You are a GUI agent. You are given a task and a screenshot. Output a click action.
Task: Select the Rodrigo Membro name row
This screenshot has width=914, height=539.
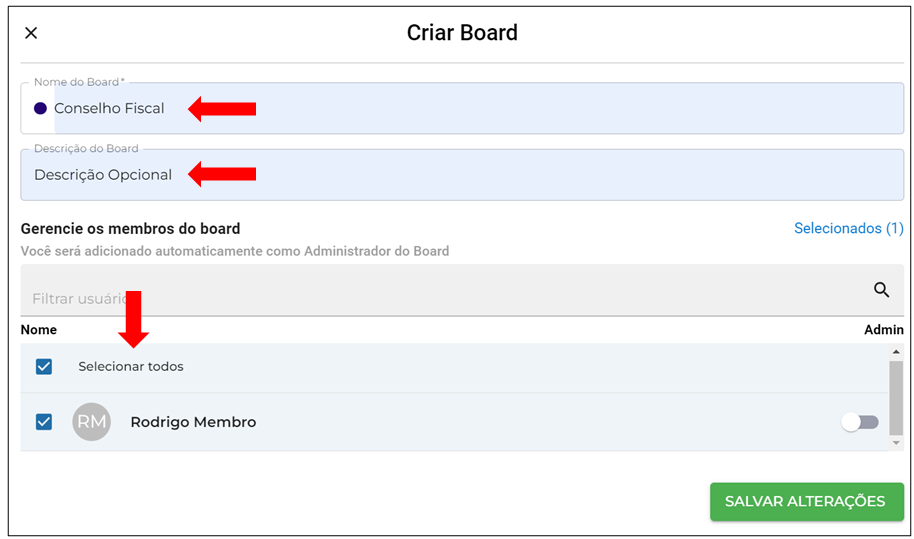pos(455,422)
